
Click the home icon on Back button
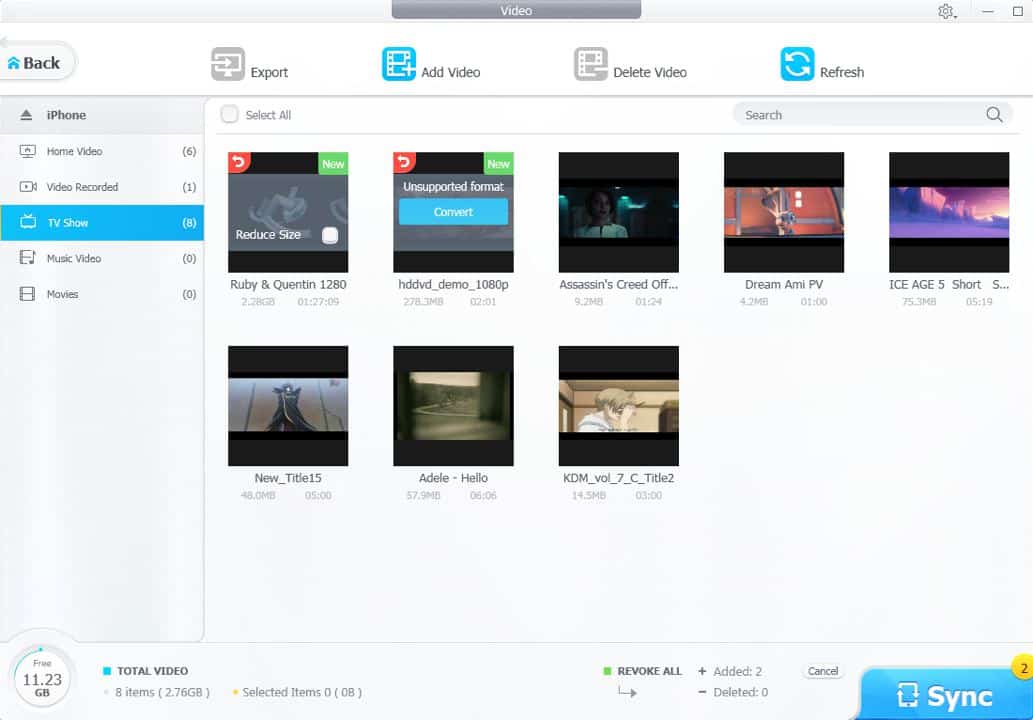[13, 63]
